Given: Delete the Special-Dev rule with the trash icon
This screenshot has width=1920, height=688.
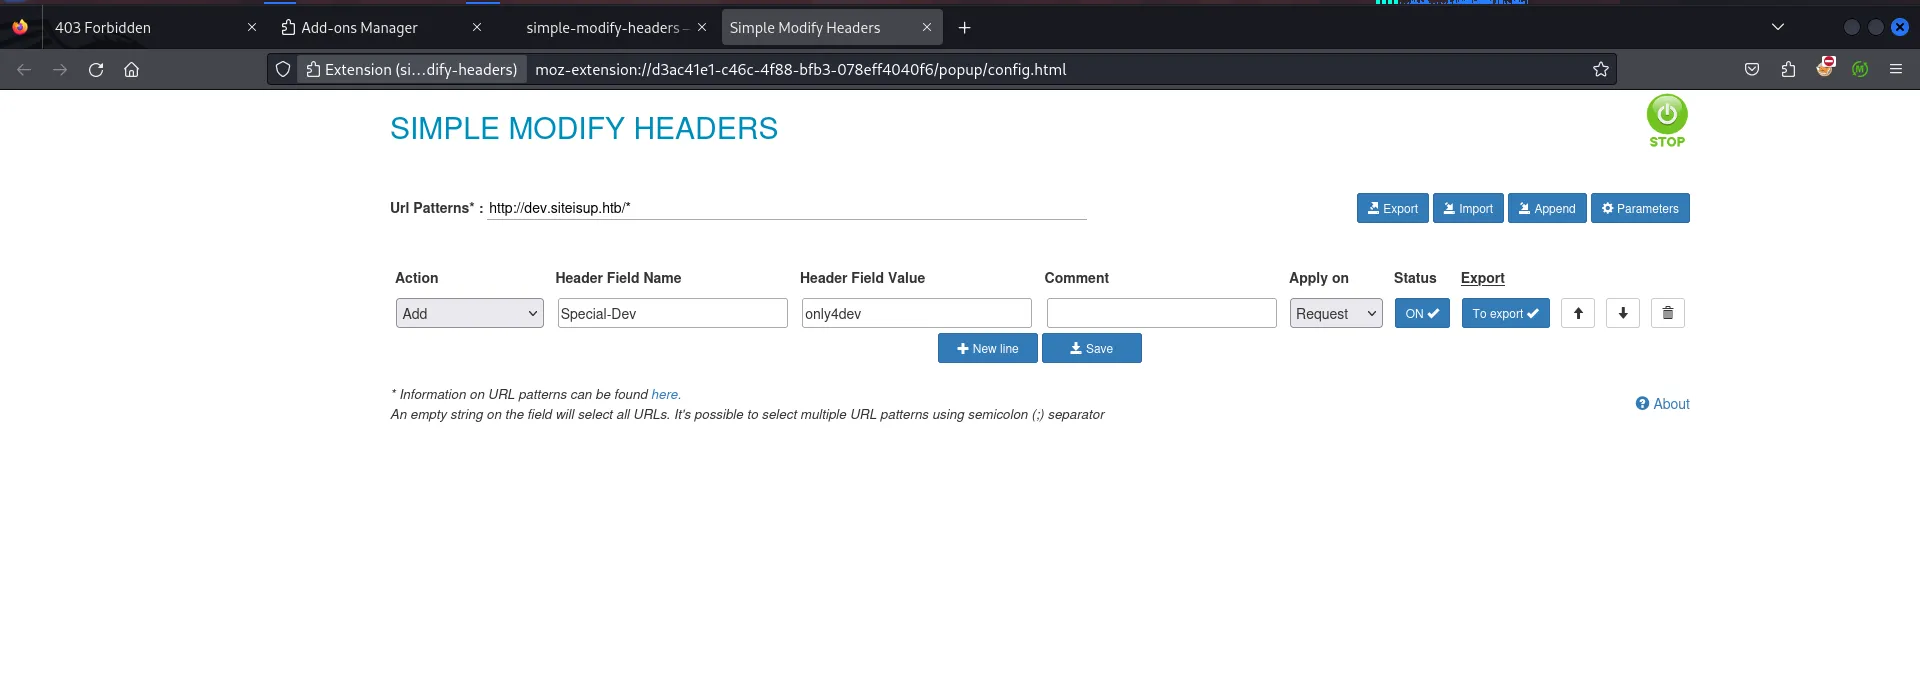Looking at the screenshot, I should pyautogui.click(x=1668, y=313).
